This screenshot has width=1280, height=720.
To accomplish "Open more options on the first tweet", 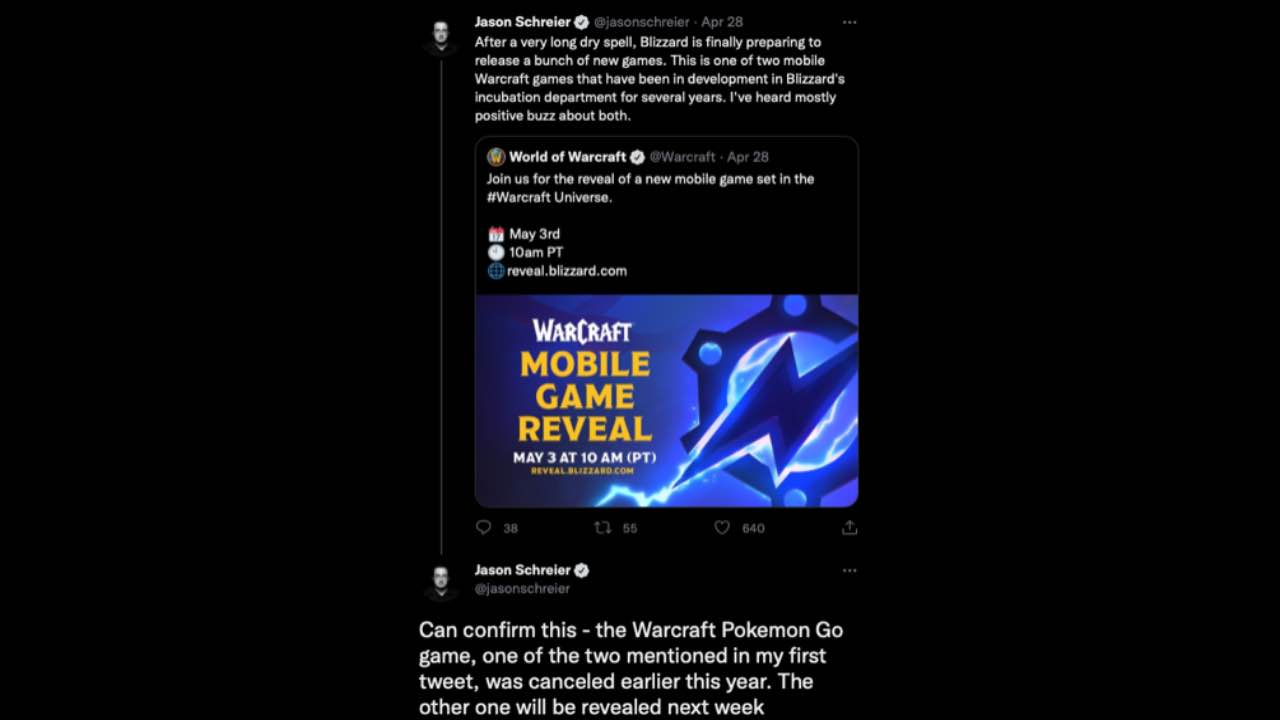I will [849, 22].
